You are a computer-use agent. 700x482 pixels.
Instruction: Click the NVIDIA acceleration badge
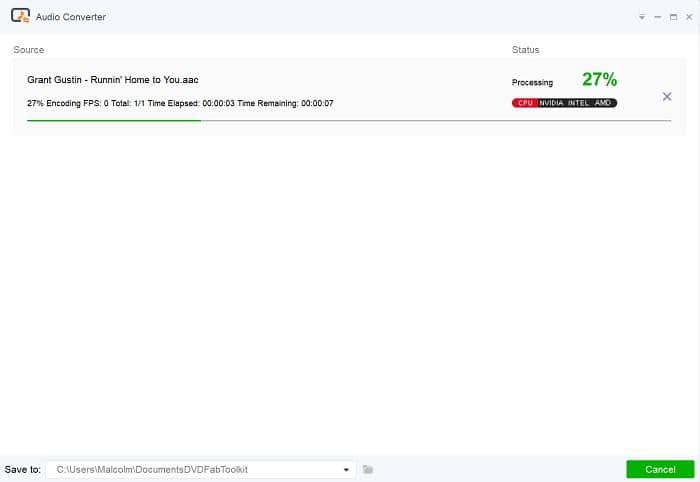tap(551, 103)
